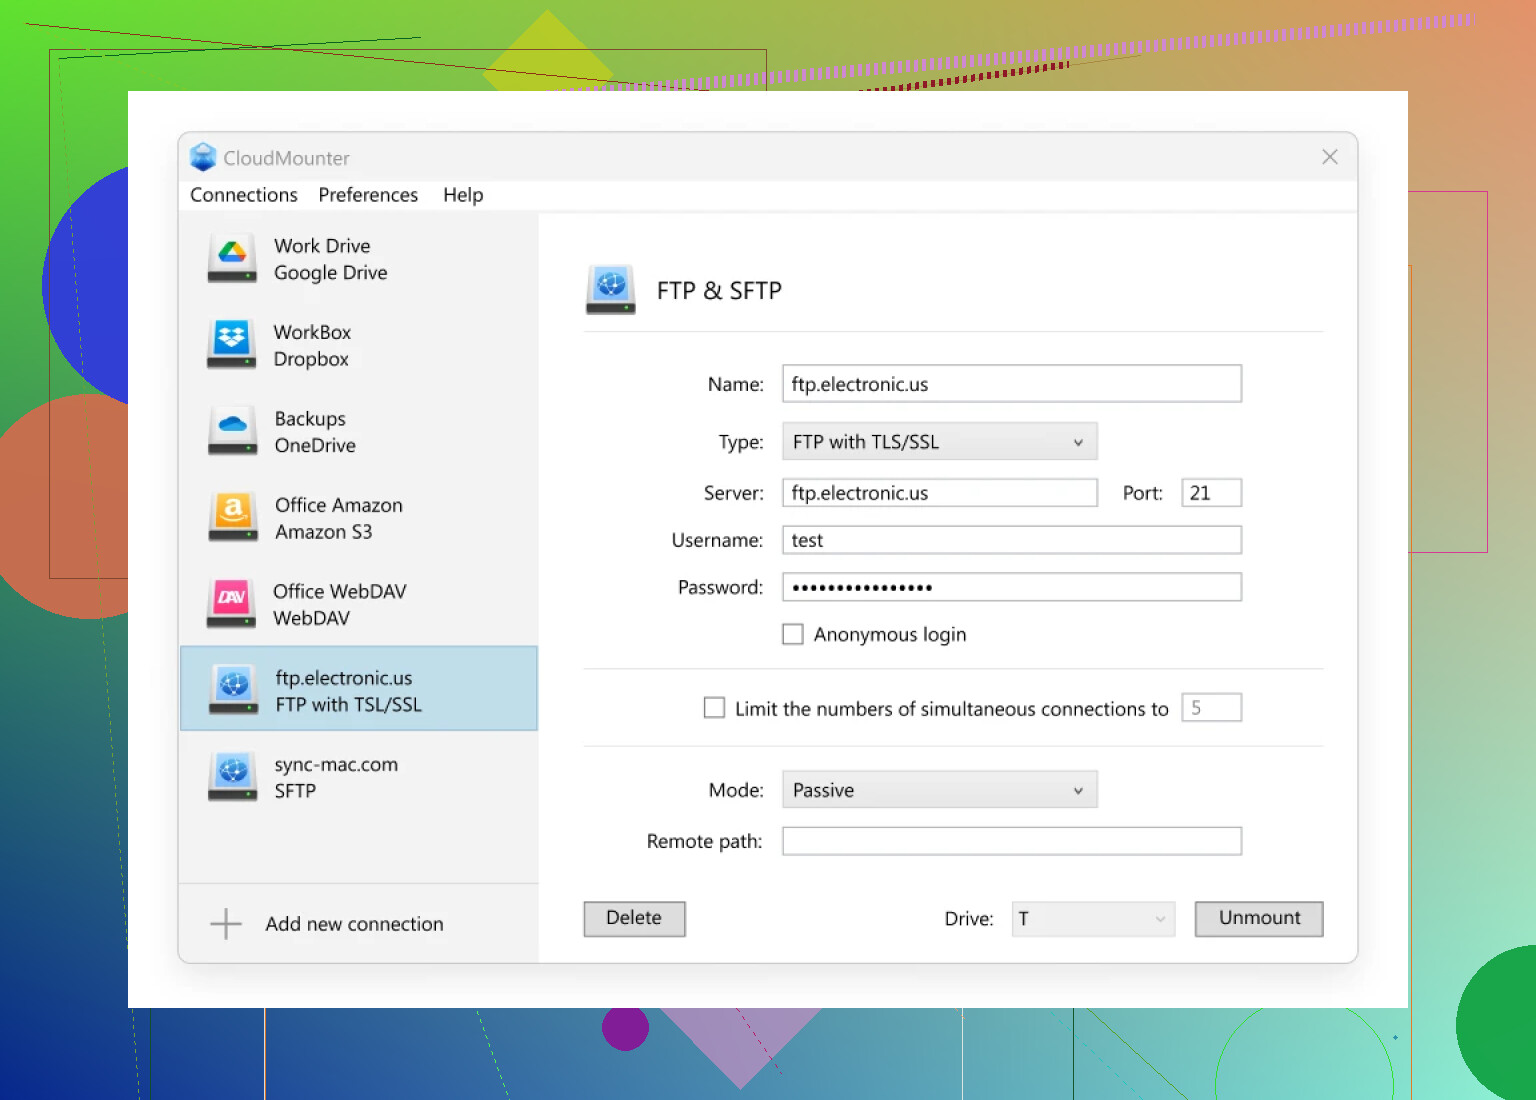
Task: Click the Delete button
Action: point(634,919)
